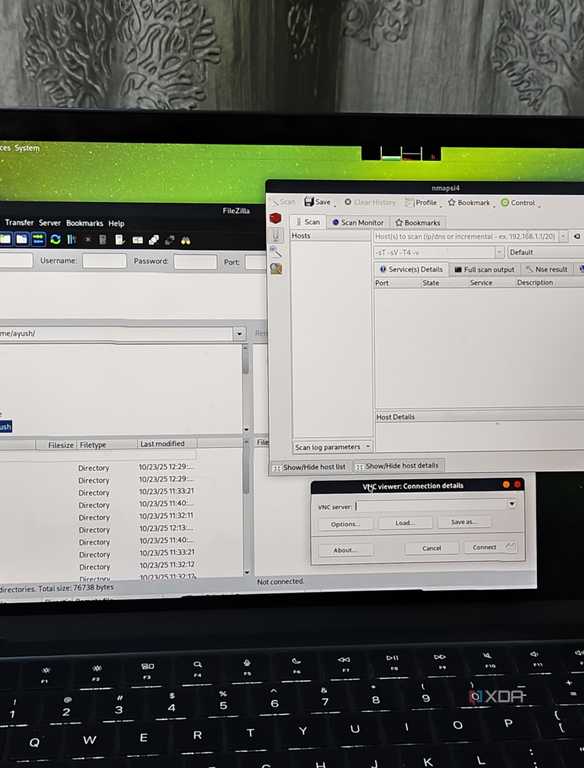Screen dimensions: 584x768
Task: Toggle FileZilla remote directory tree icon
Action: click(22, 239)
